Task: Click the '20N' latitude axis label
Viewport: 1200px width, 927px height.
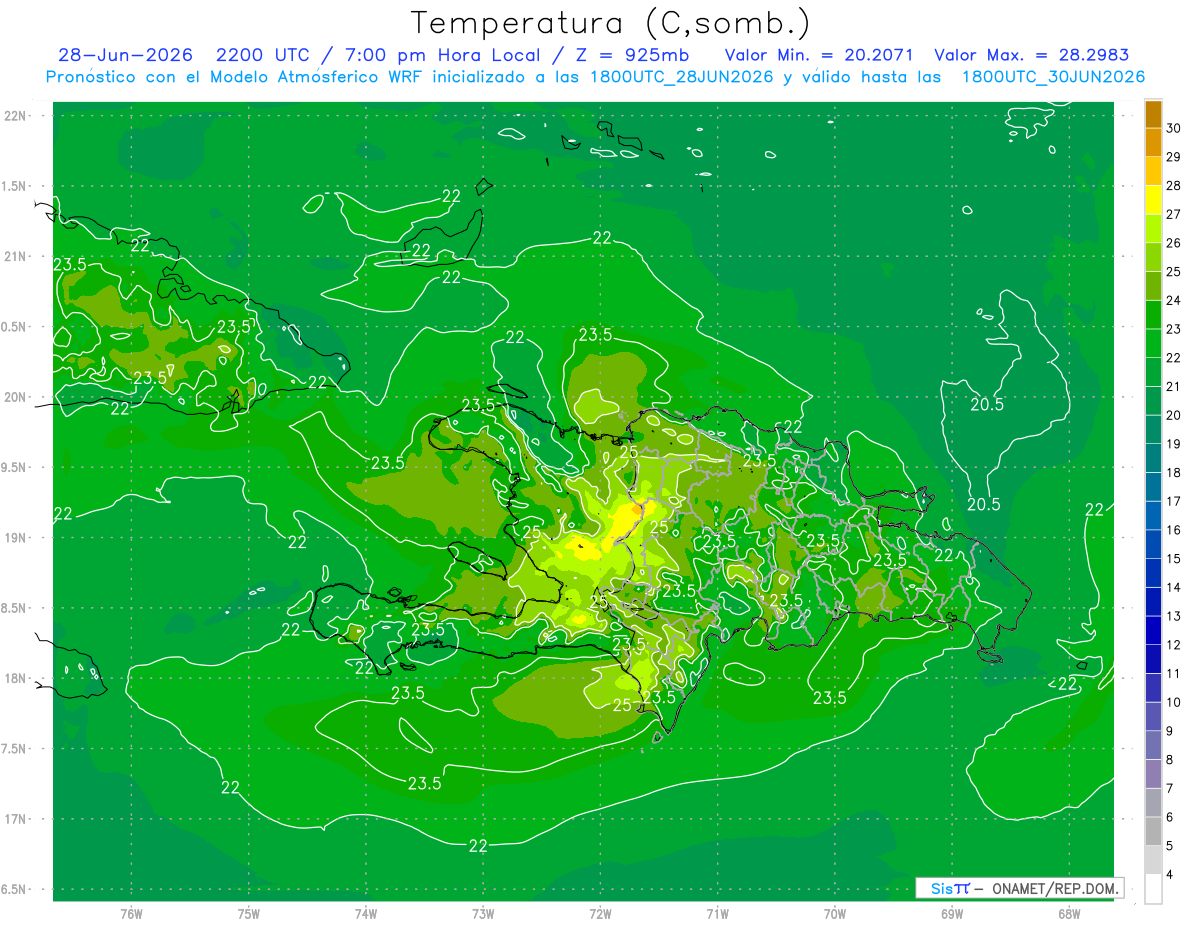Action: point(17,397)
